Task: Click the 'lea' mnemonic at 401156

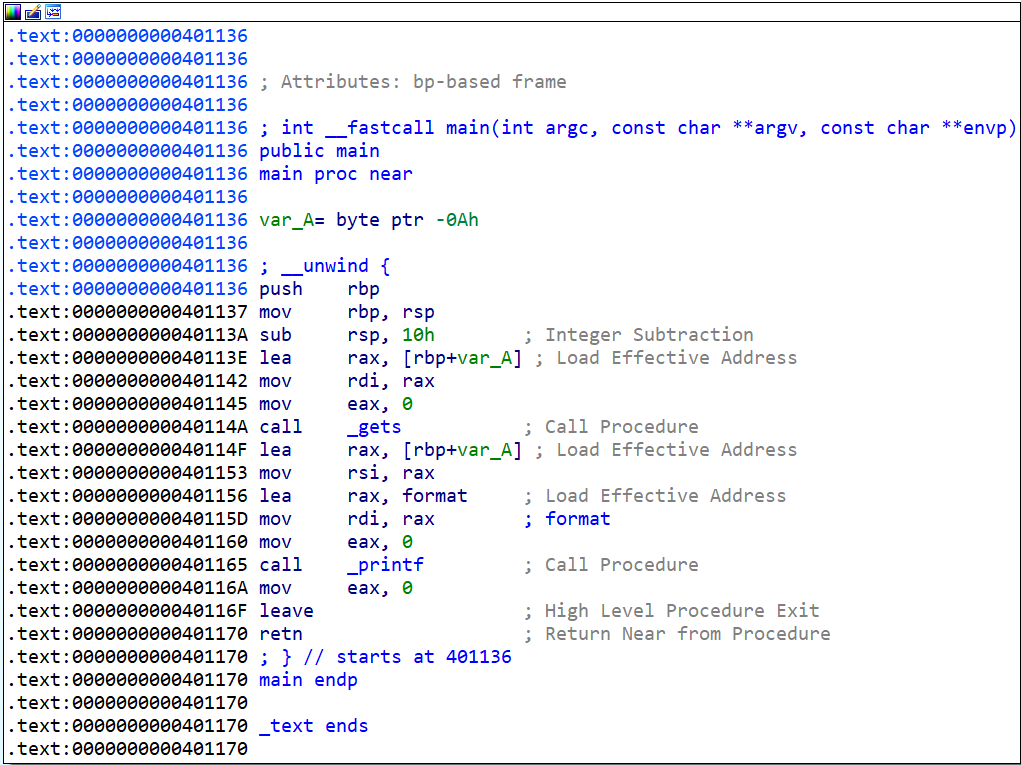Action: (x=275, y=496)
